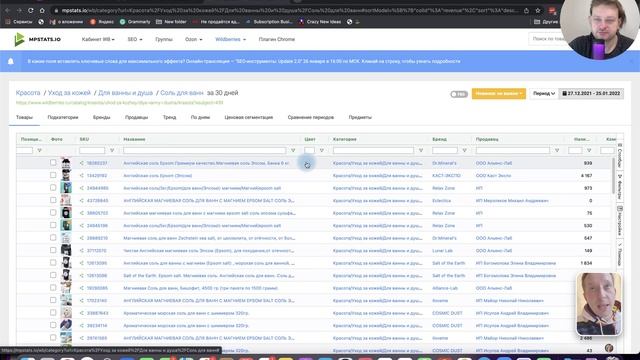The image size is (640, 360).
Task: Select checkbox in row with 530 stock
Action: point(53,225)
